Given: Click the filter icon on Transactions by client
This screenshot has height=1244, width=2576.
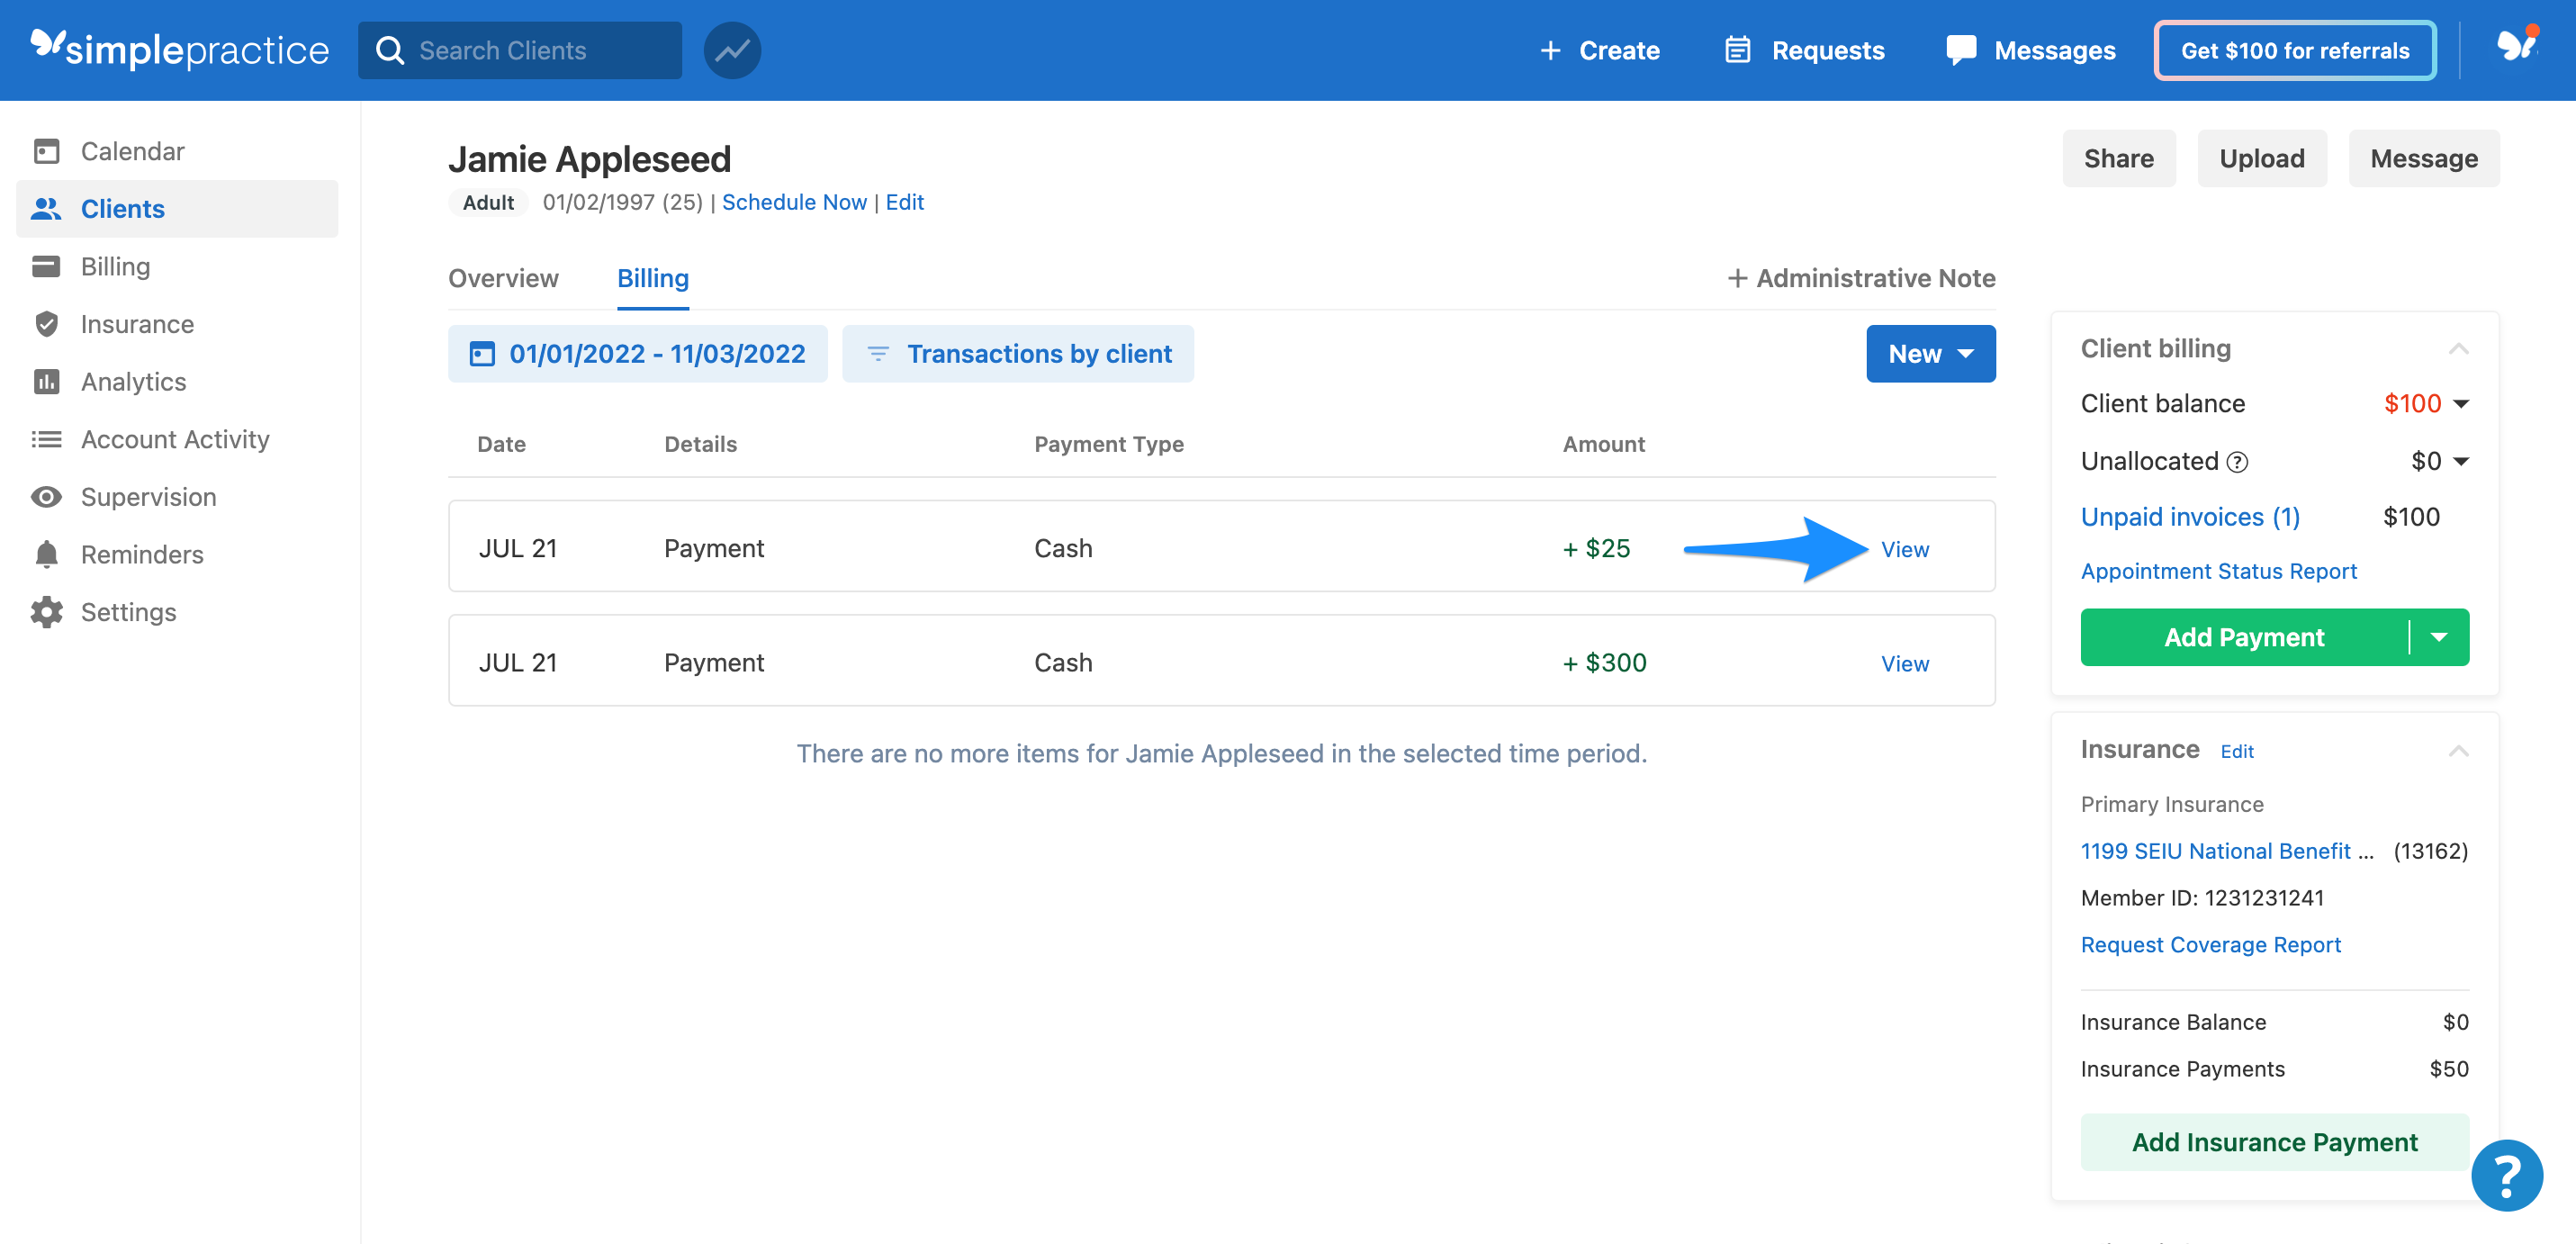Looking at the screenshot, I should [x=878, y=353].
